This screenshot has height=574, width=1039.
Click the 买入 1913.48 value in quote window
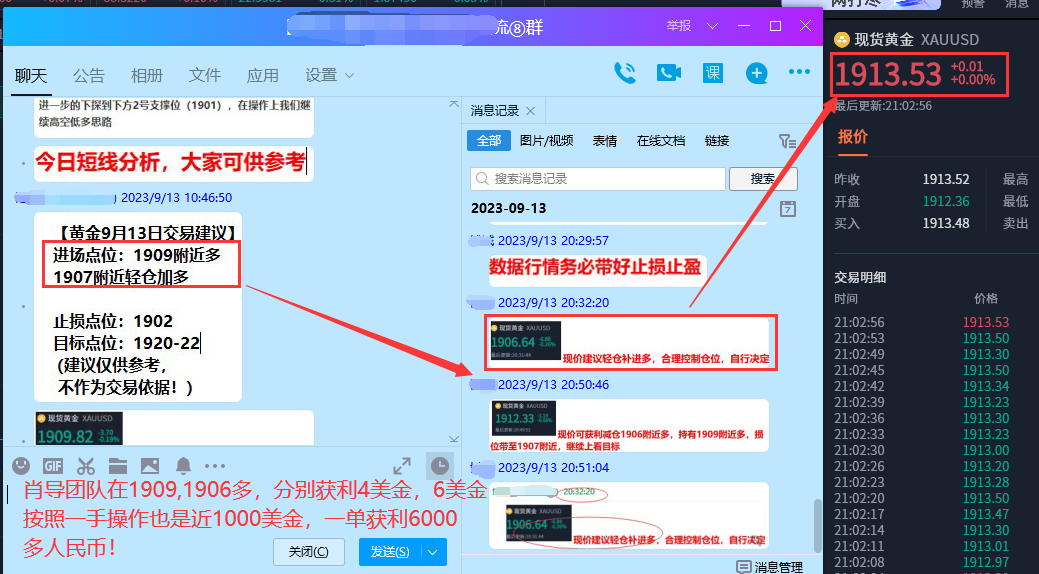[x=946, y=223]
